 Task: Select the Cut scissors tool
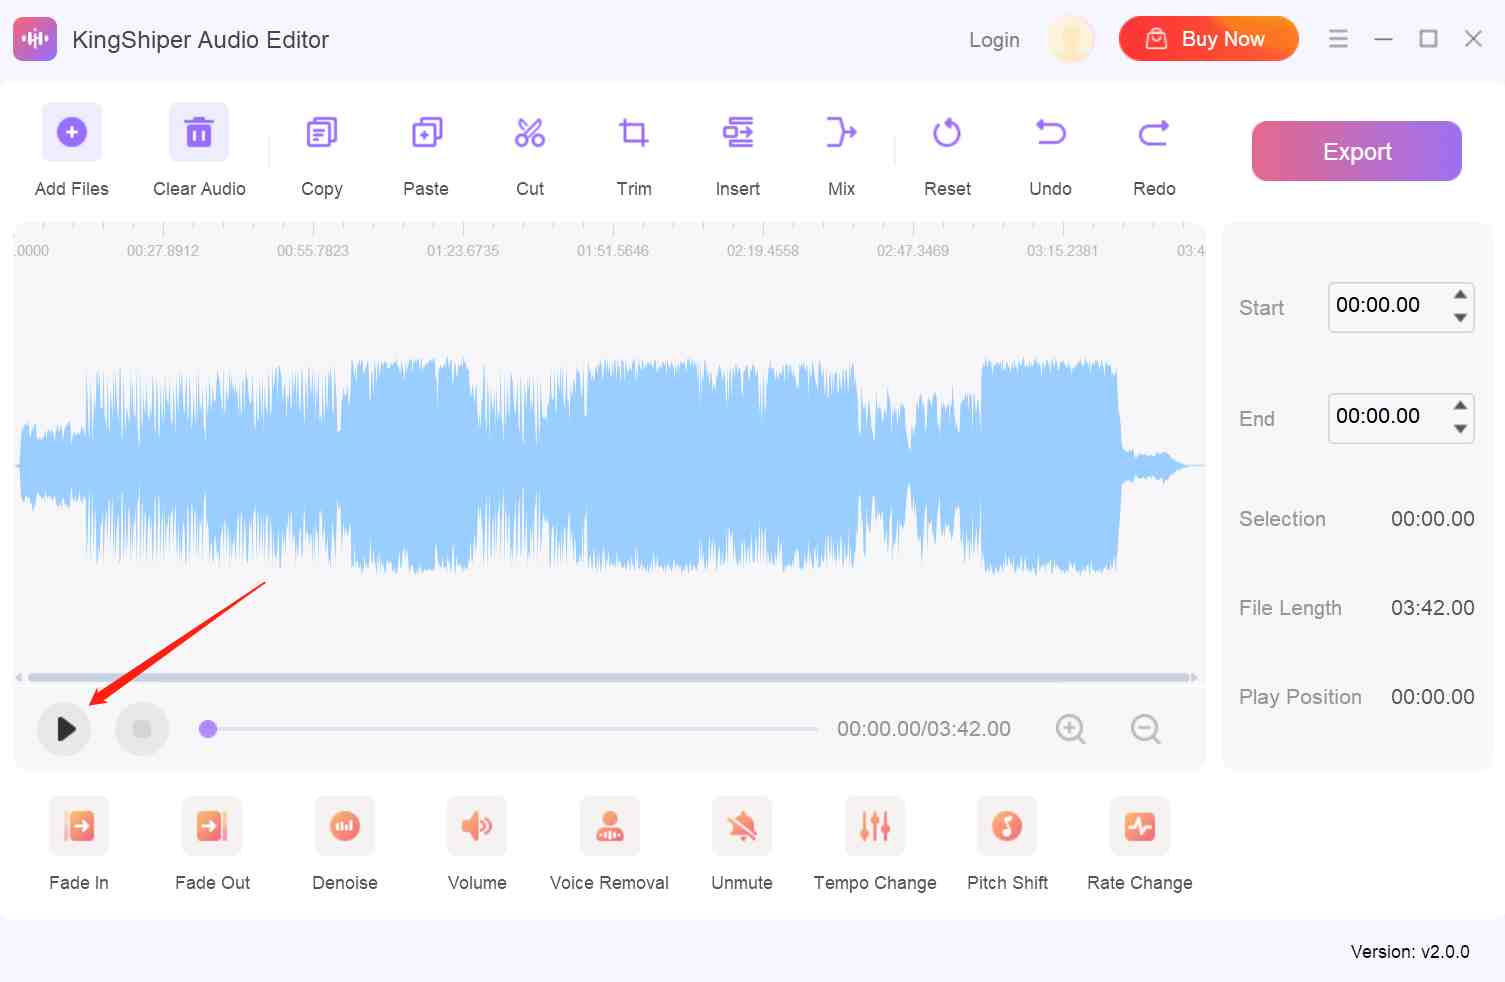coord(530,132)
